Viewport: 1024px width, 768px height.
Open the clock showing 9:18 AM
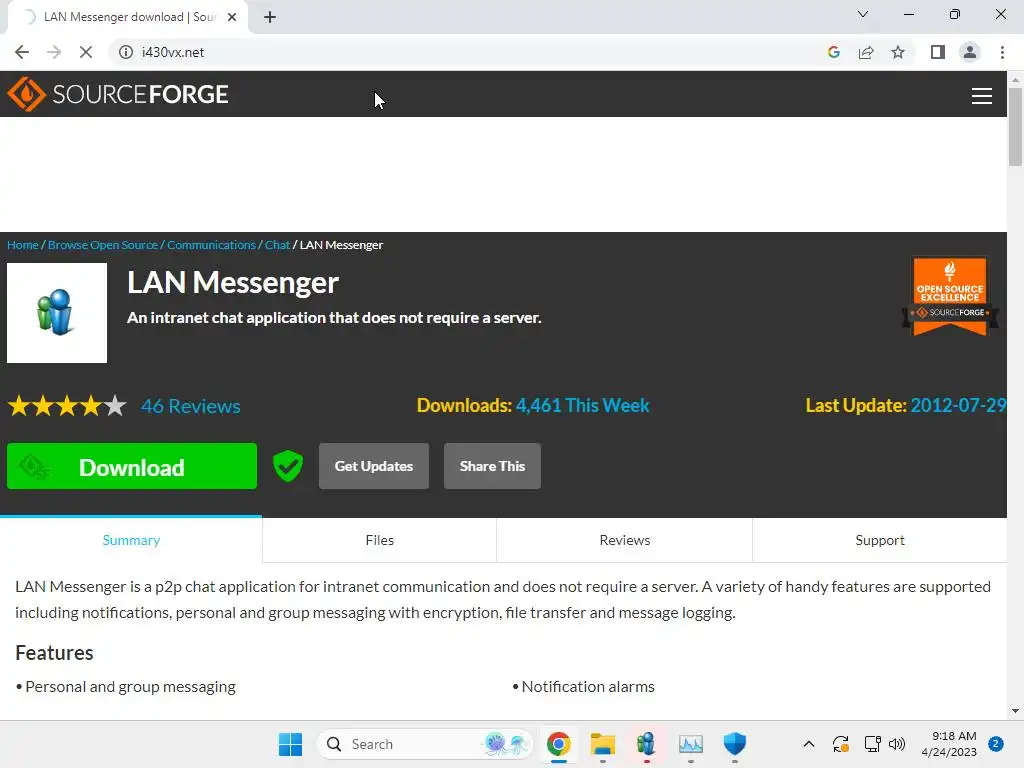point(949,744)
